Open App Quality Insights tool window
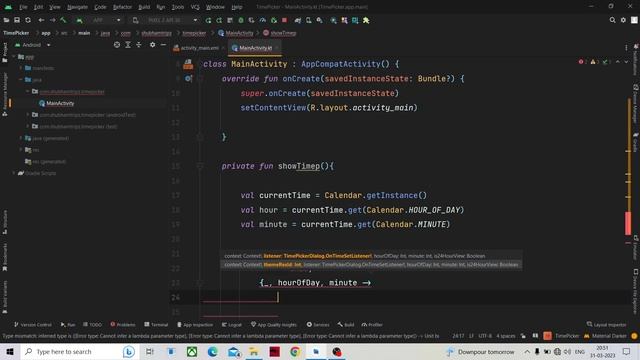 point(273,324)
